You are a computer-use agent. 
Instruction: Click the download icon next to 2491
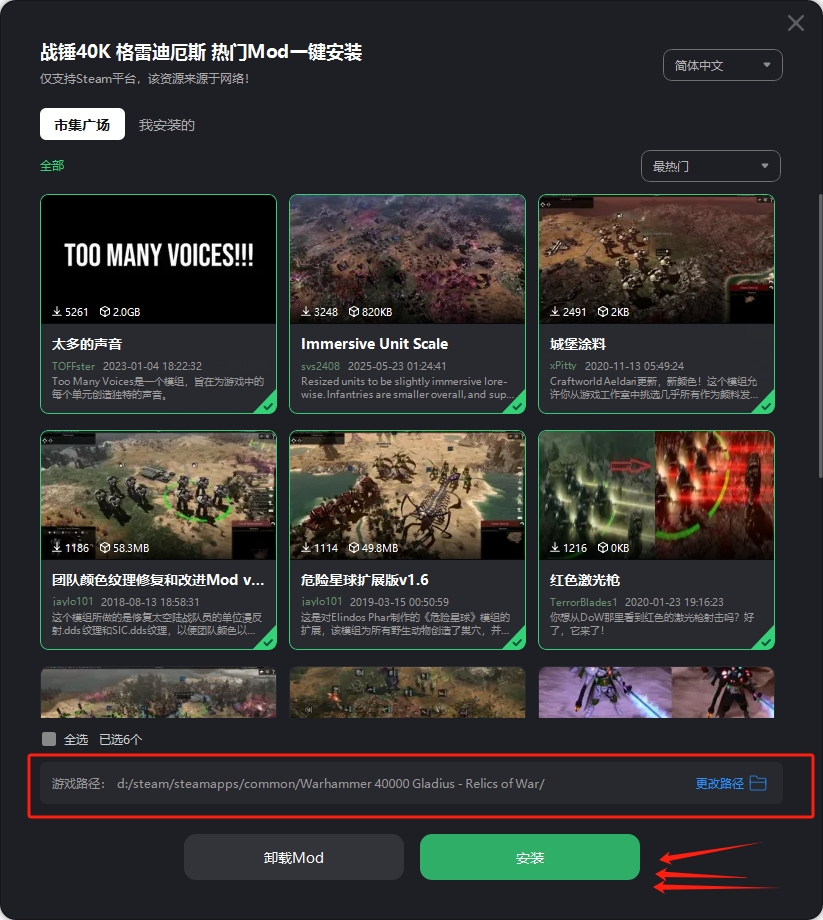pyautogui.click(x=554, y=312)
